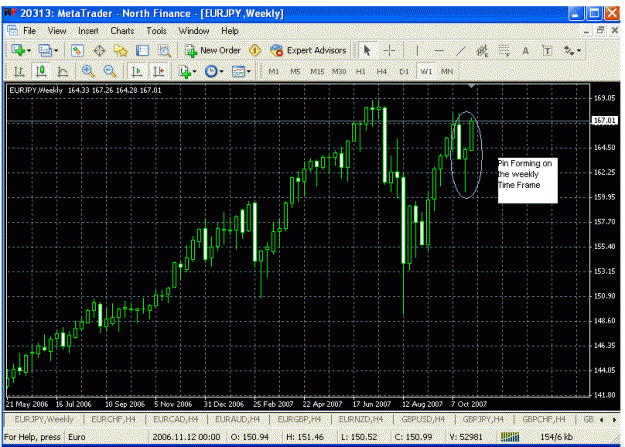Click the 167.01 current price label

click(x=604, y=120)
